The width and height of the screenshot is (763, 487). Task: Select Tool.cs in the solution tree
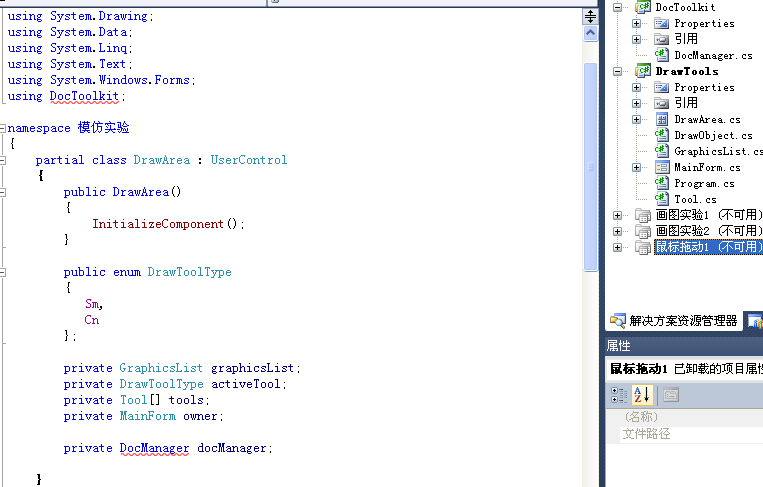(695, 199)
